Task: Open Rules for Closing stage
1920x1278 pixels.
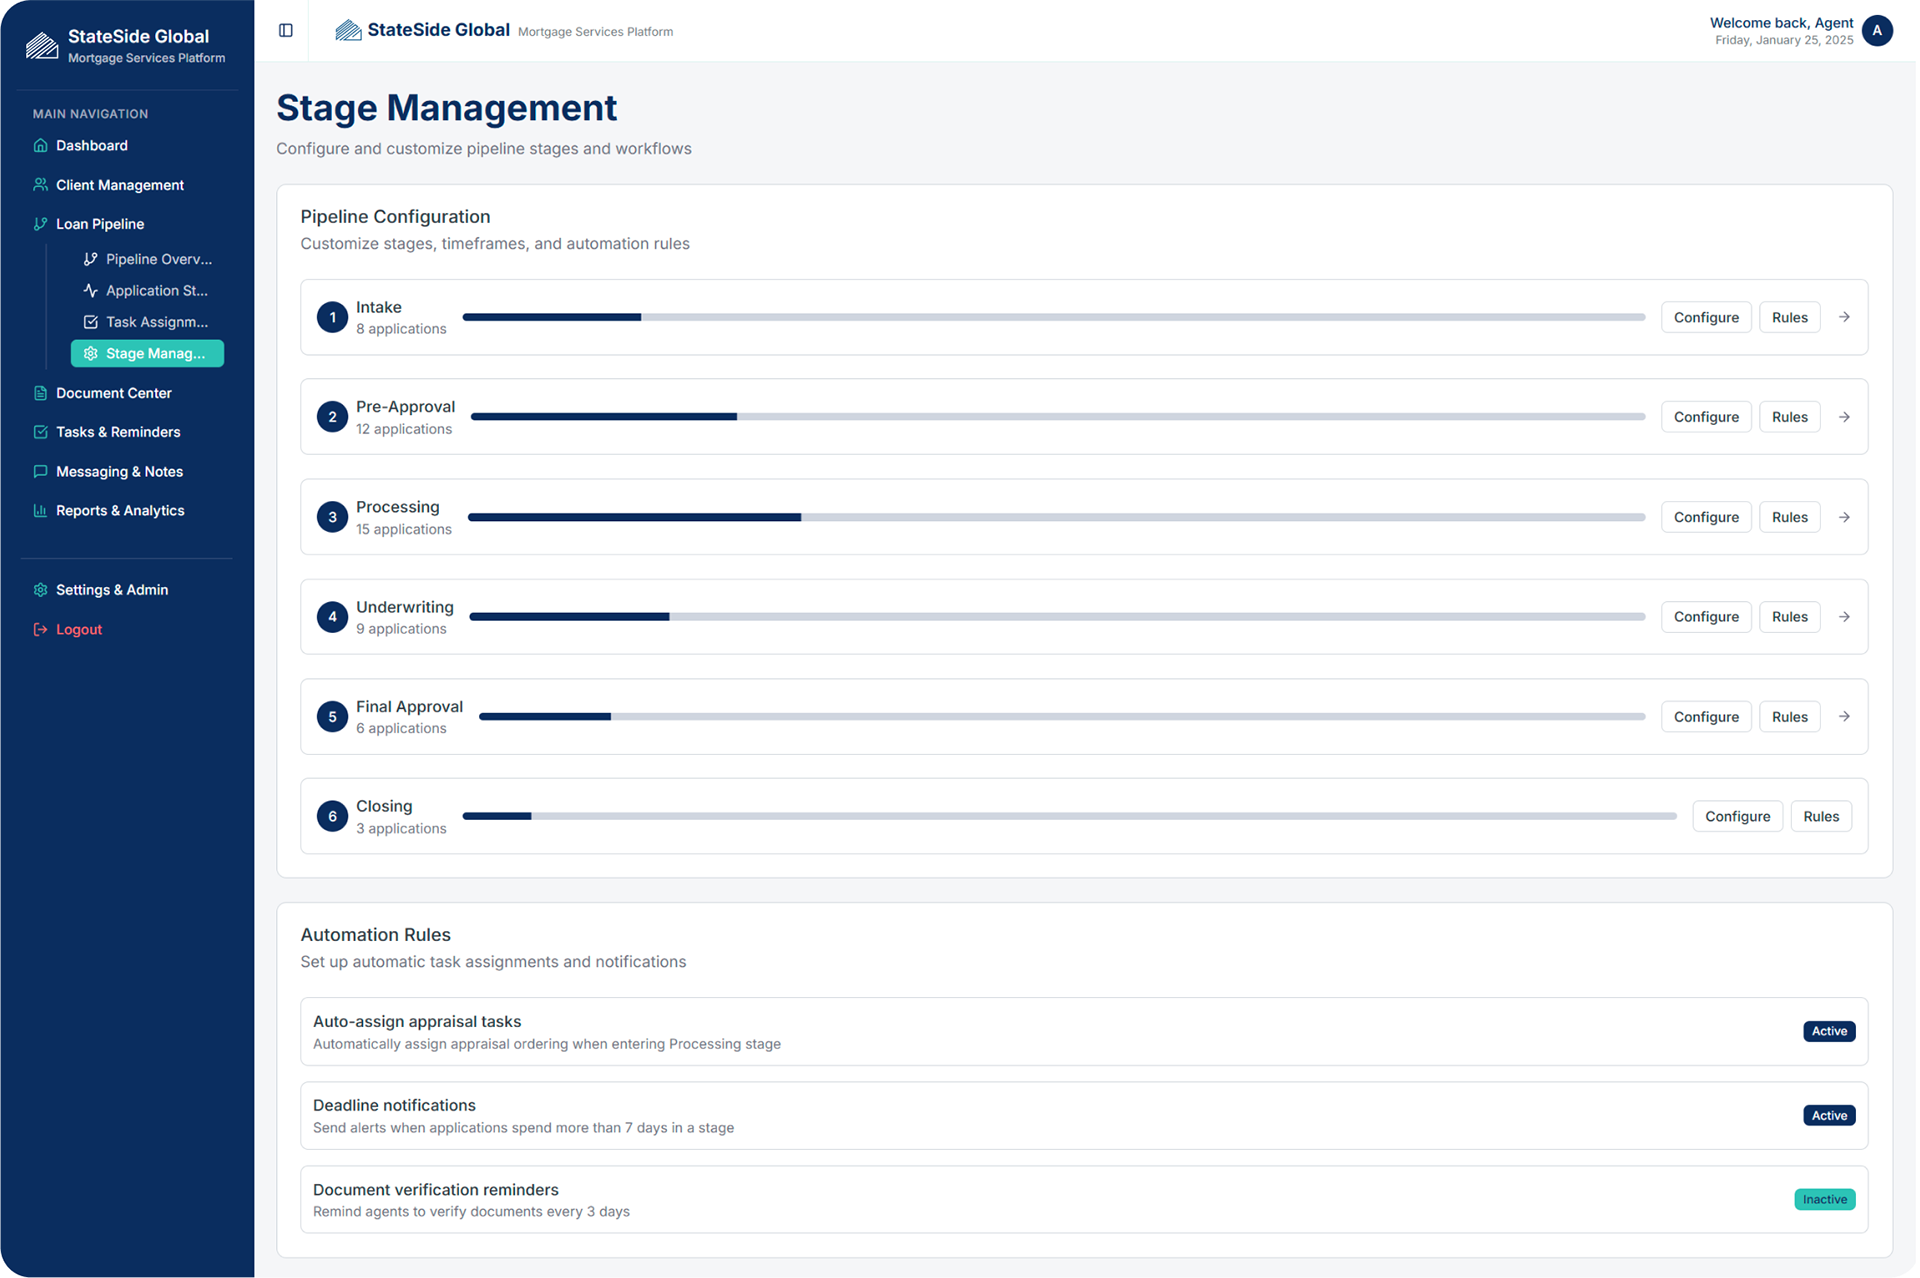Action: pos(1820,816)
